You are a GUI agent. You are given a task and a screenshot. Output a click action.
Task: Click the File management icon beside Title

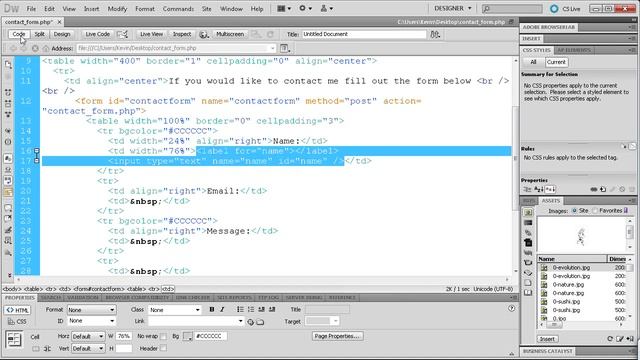[x=435, y=35]
